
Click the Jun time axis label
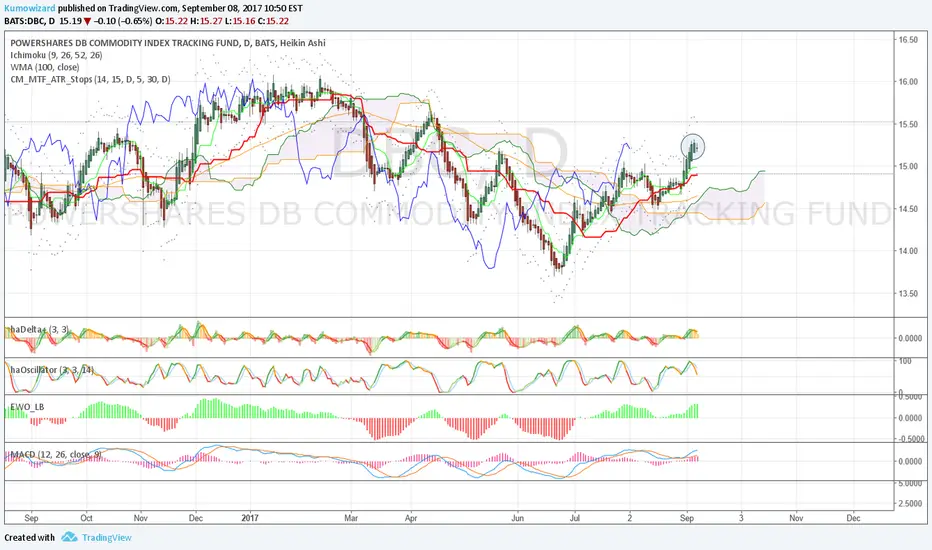pos(518,518)
